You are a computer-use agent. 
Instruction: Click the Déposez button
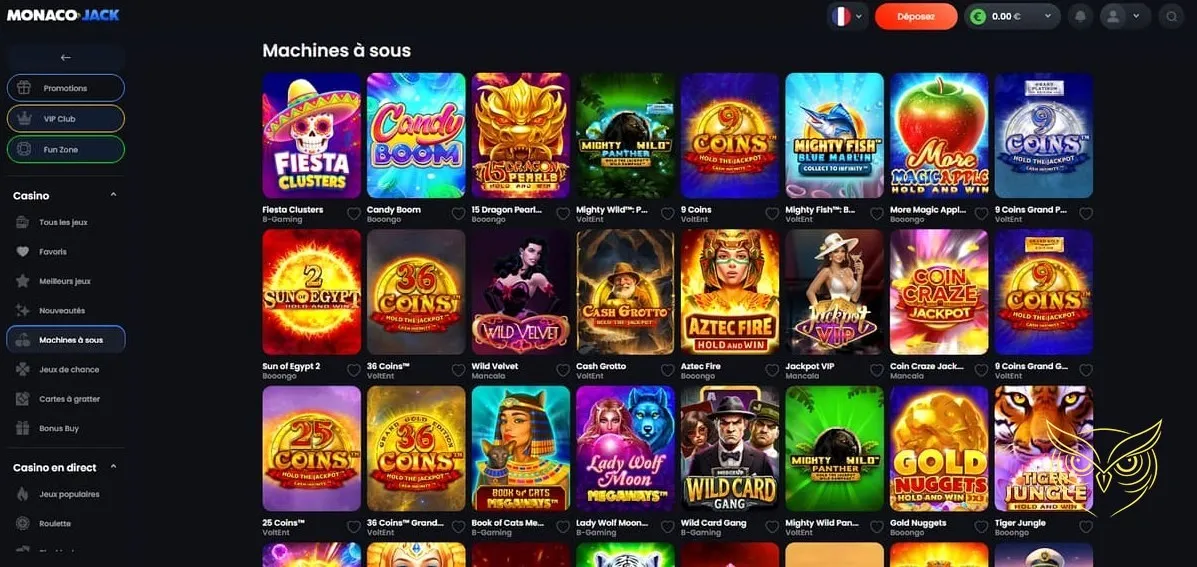click(916, 16)
